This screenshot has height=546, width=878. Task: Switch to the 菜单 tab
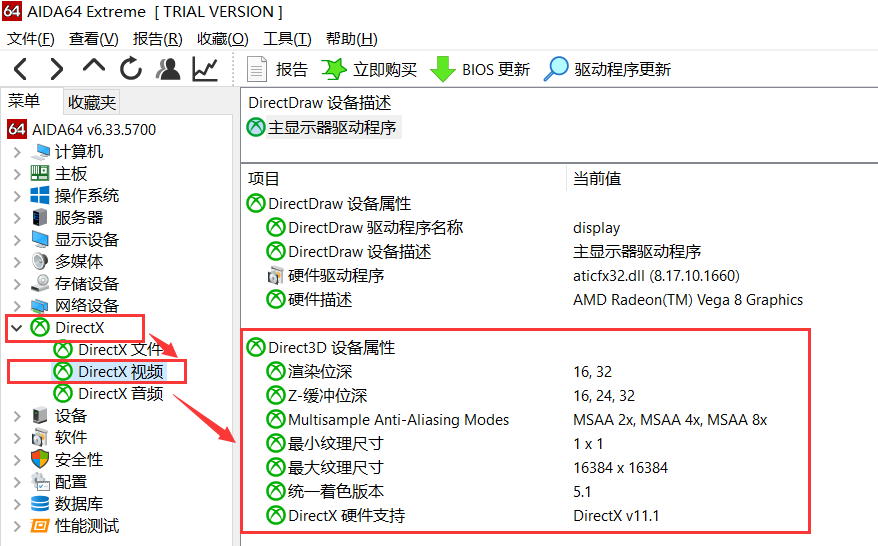(x=24, y=101)
